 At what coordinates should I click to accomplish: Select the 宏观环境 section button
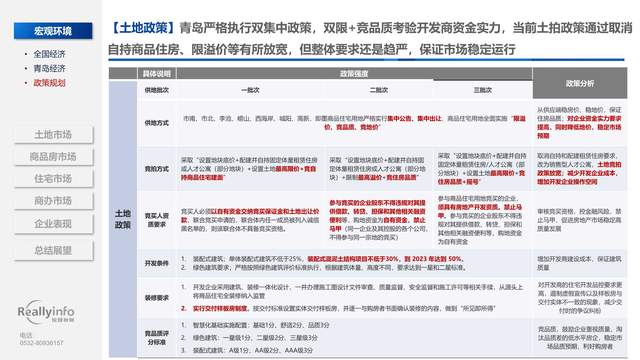(53, 31)
